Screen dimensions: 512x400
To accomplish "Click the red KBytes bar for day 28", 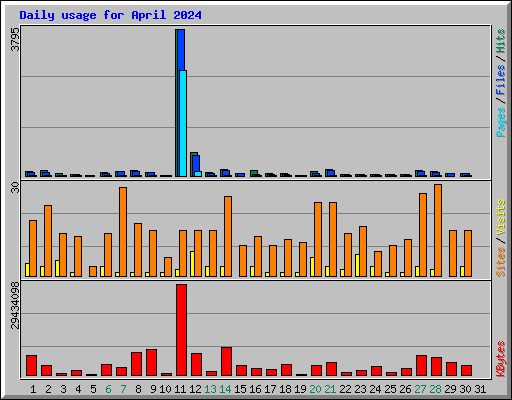I will [436, 367].
